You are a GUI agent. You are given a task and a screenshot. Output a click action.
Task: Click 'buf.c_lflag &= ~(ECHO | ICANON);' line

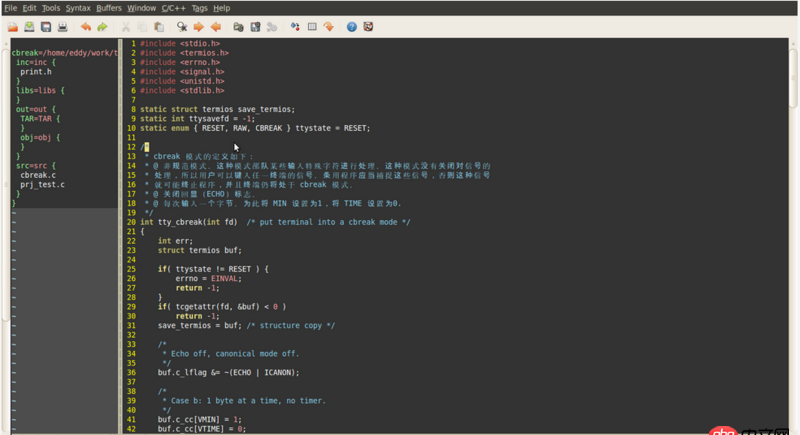coord(229,373)
